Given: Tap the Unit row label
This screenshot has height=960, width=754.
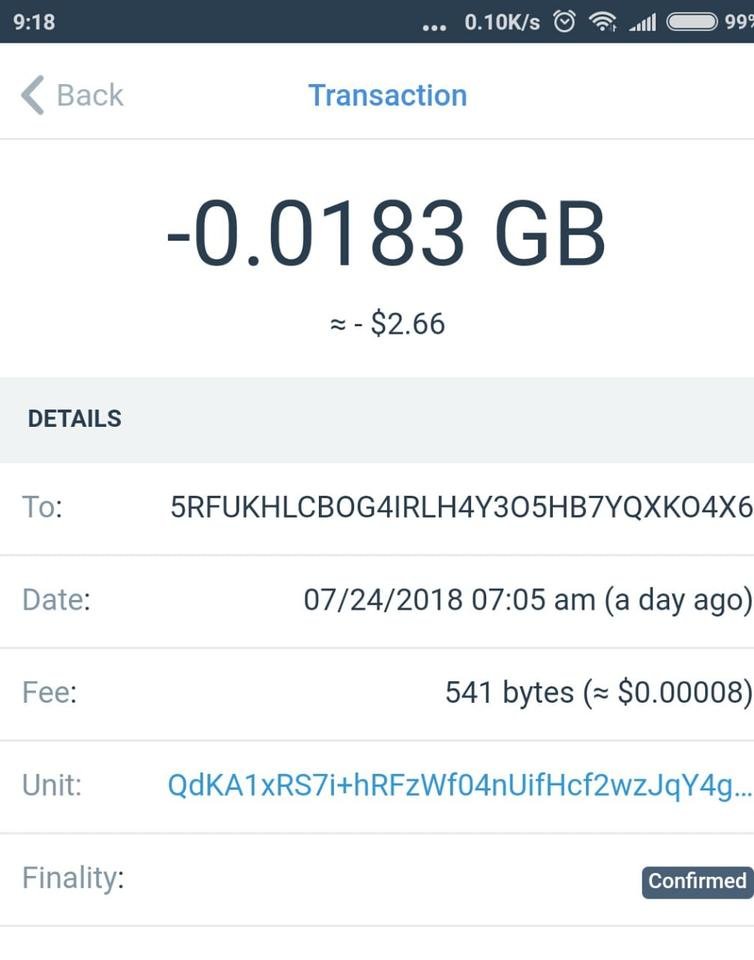Looking at the screenshot, I should click(52, 786).
